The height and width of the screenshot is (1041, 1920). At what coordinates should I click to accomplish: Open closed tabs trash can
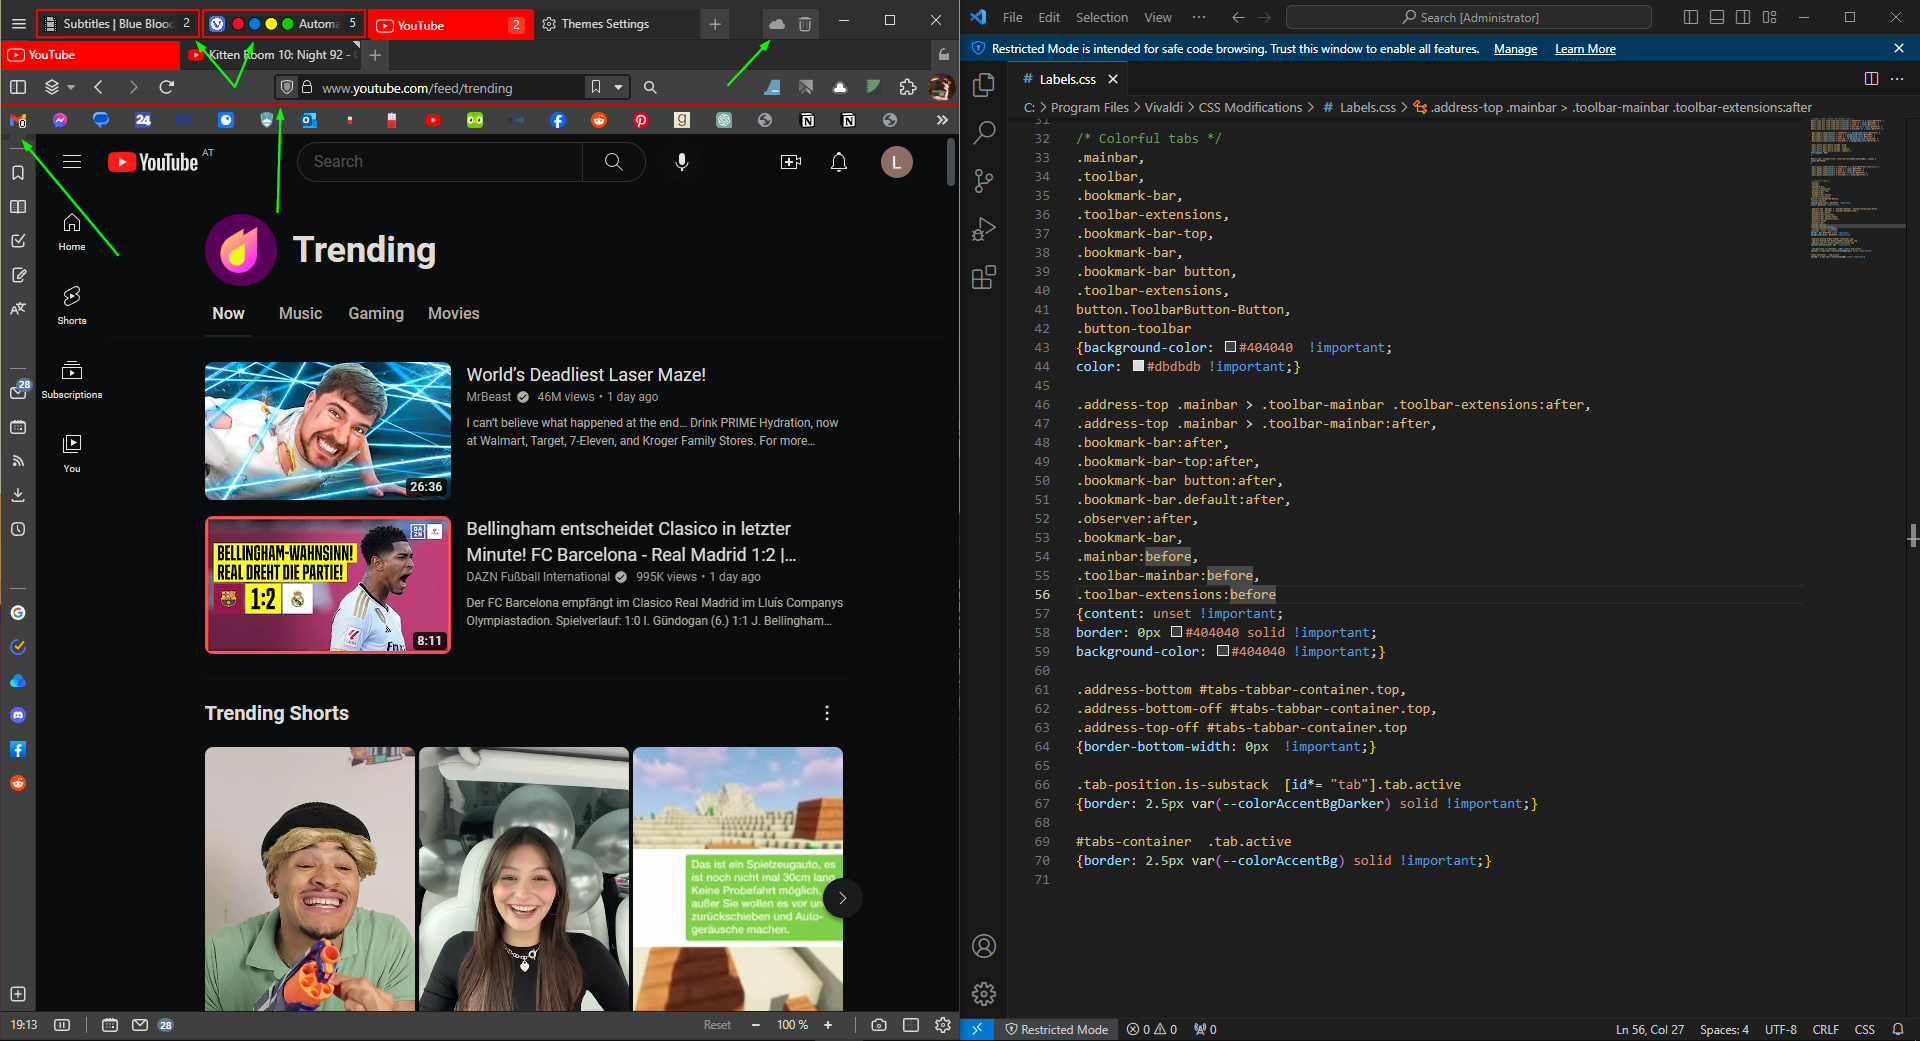tap(805, 23)
